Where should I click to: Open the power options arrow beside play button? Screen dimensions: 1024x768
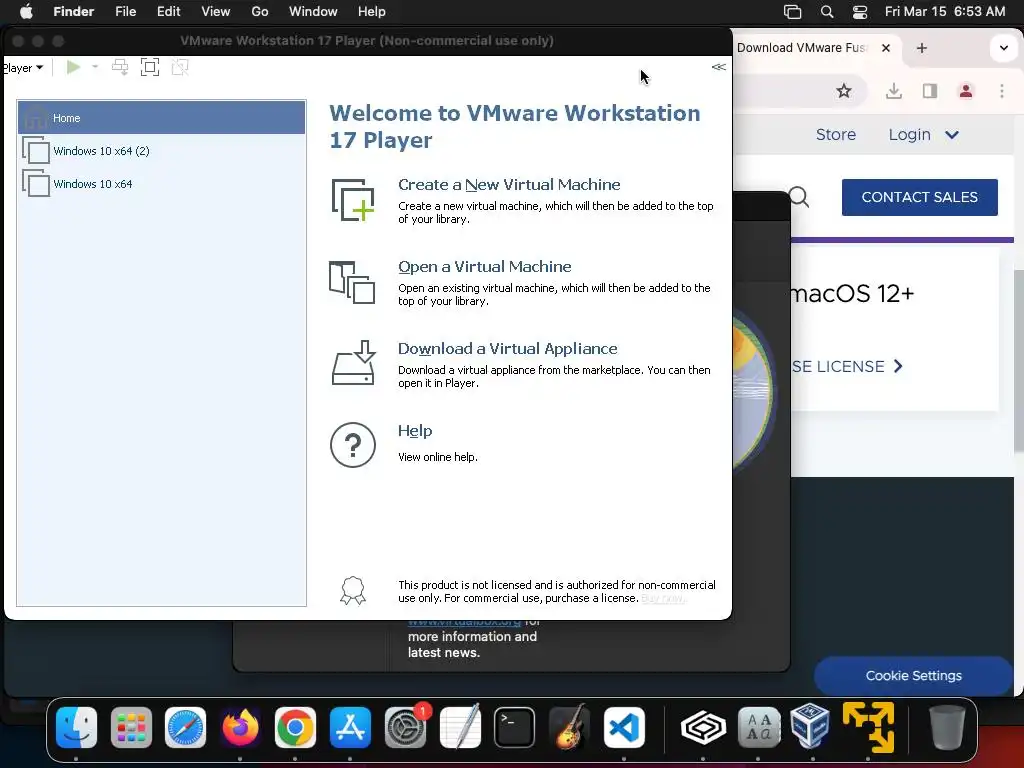point(95,67)
